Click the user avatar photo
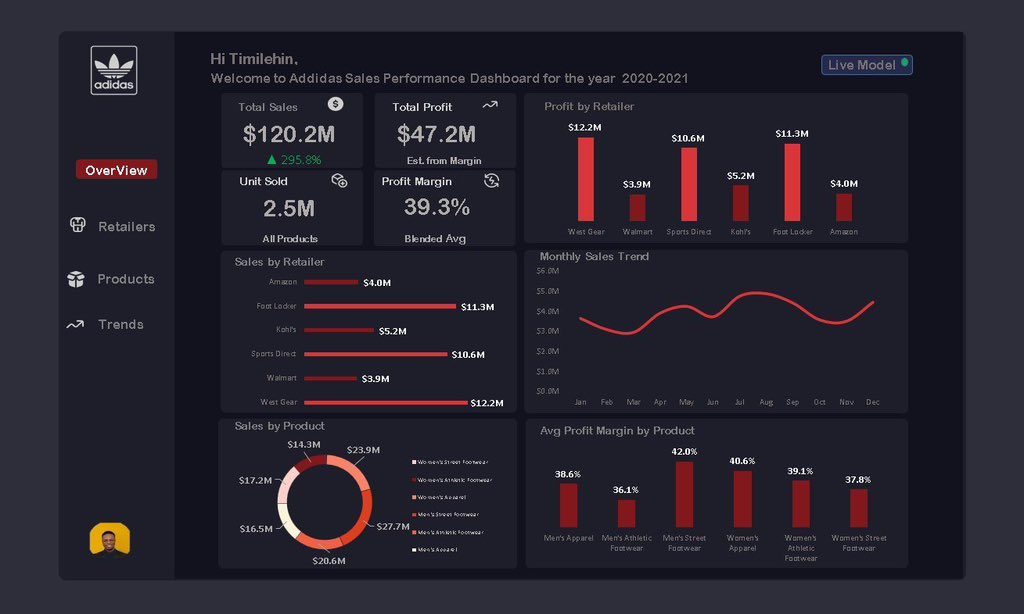The width and height of the screenshot is (1024, 614). tap(110, 539)
